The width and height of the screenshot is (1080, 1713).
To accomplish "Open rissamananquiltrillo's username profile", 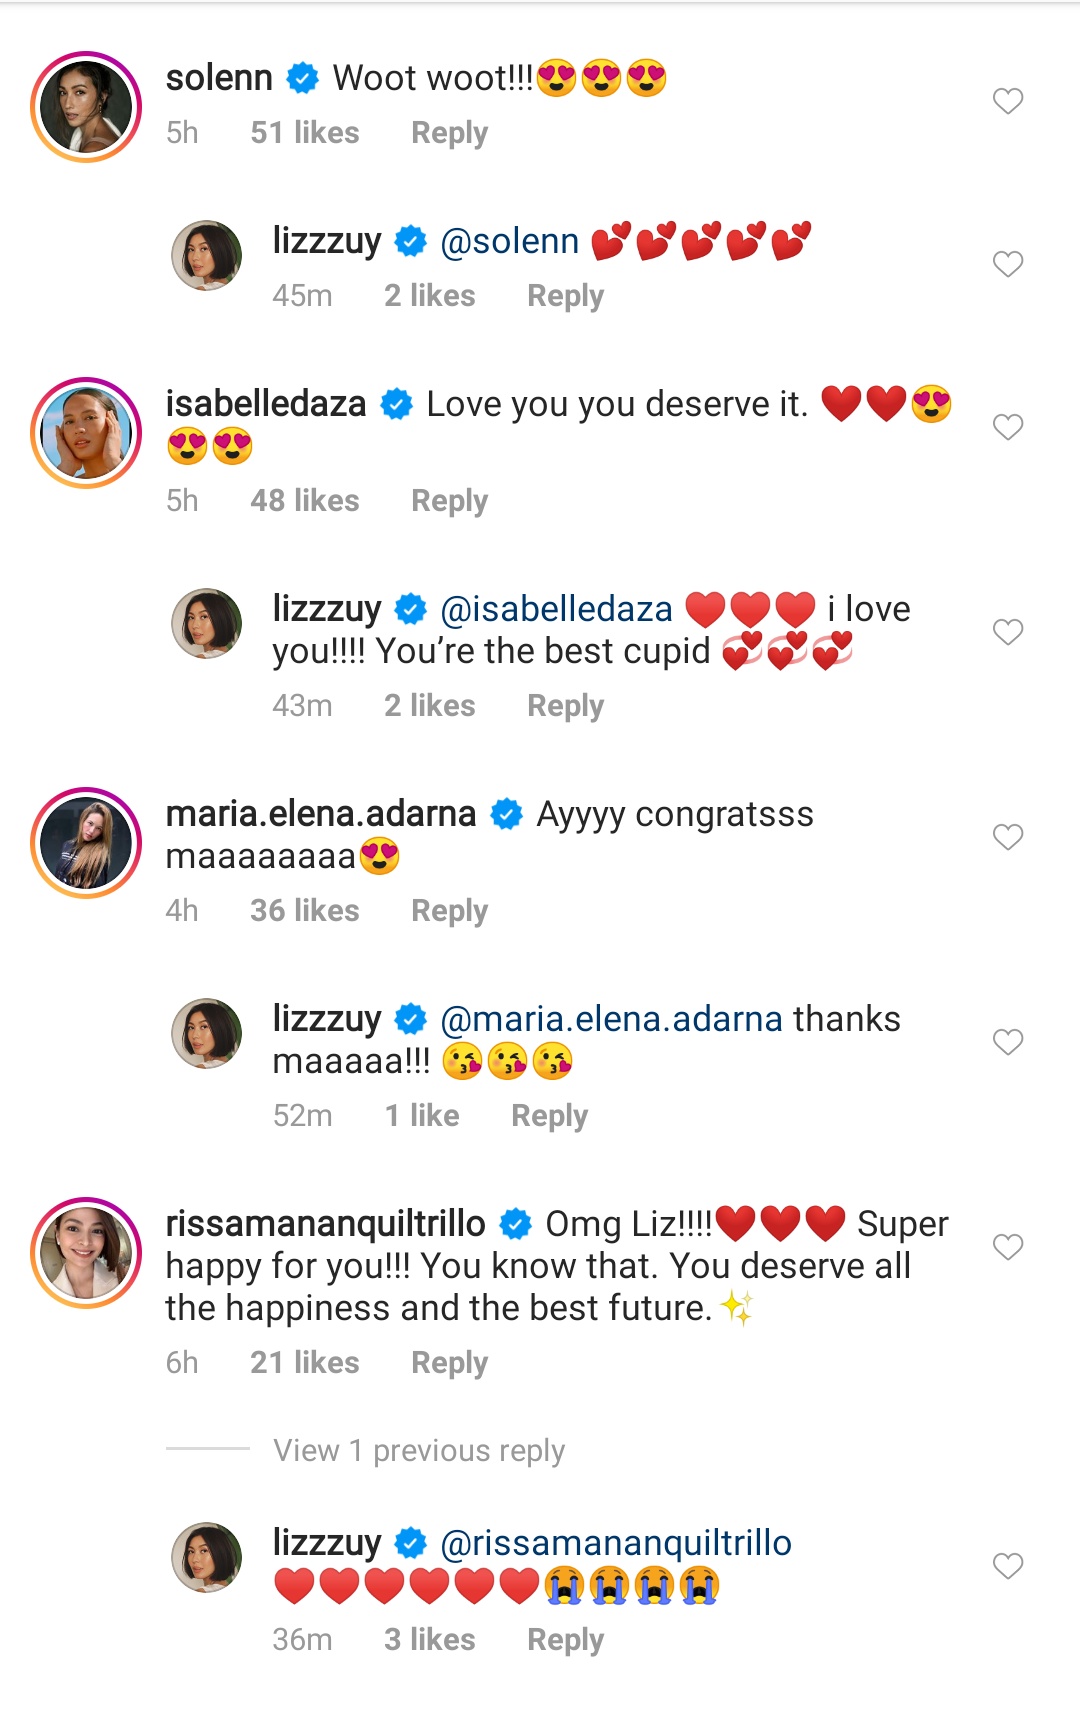I will coord(325,1224).
